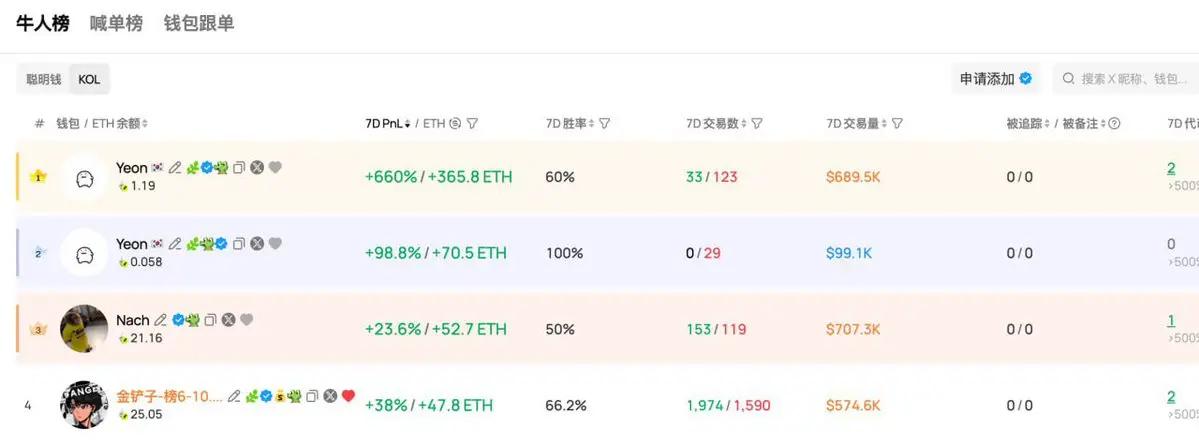This screenshot has width=1199, height=445.
Task: Click the pencil icon beside 金铲子-榜6-10
Action: [234, 396]
